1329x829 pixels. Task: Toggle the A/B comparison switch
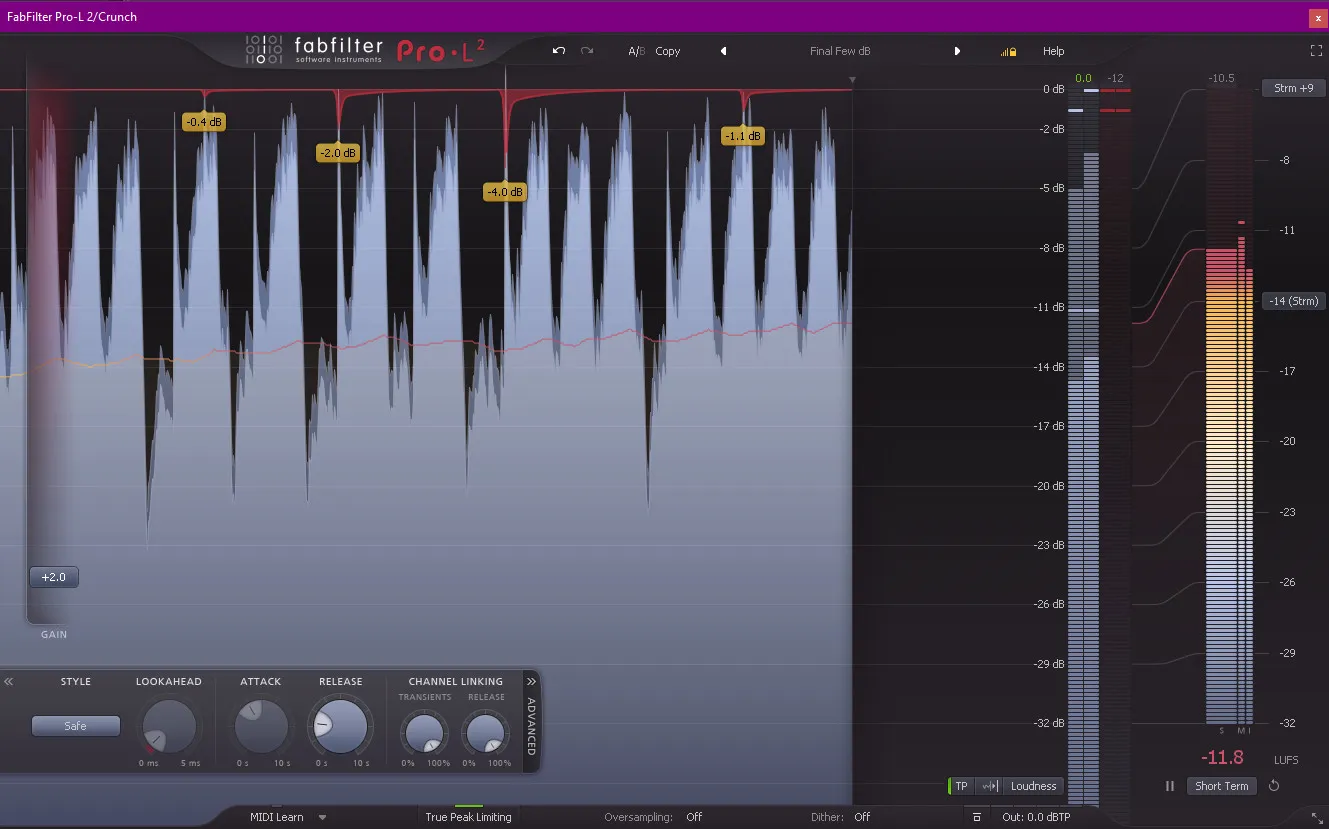[636, 51]
